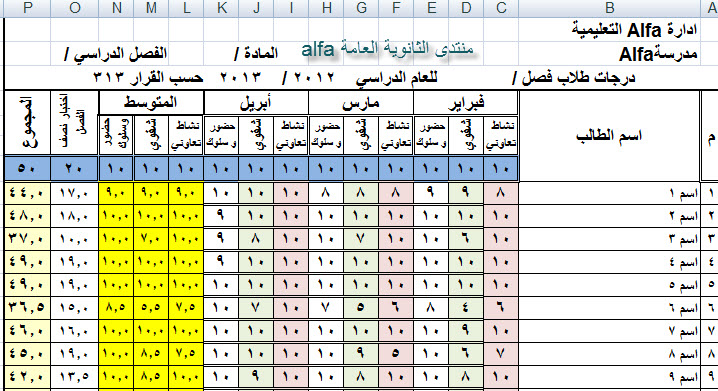Select column B header
This screenshot has width=718, height=391.
click(609, 8)
